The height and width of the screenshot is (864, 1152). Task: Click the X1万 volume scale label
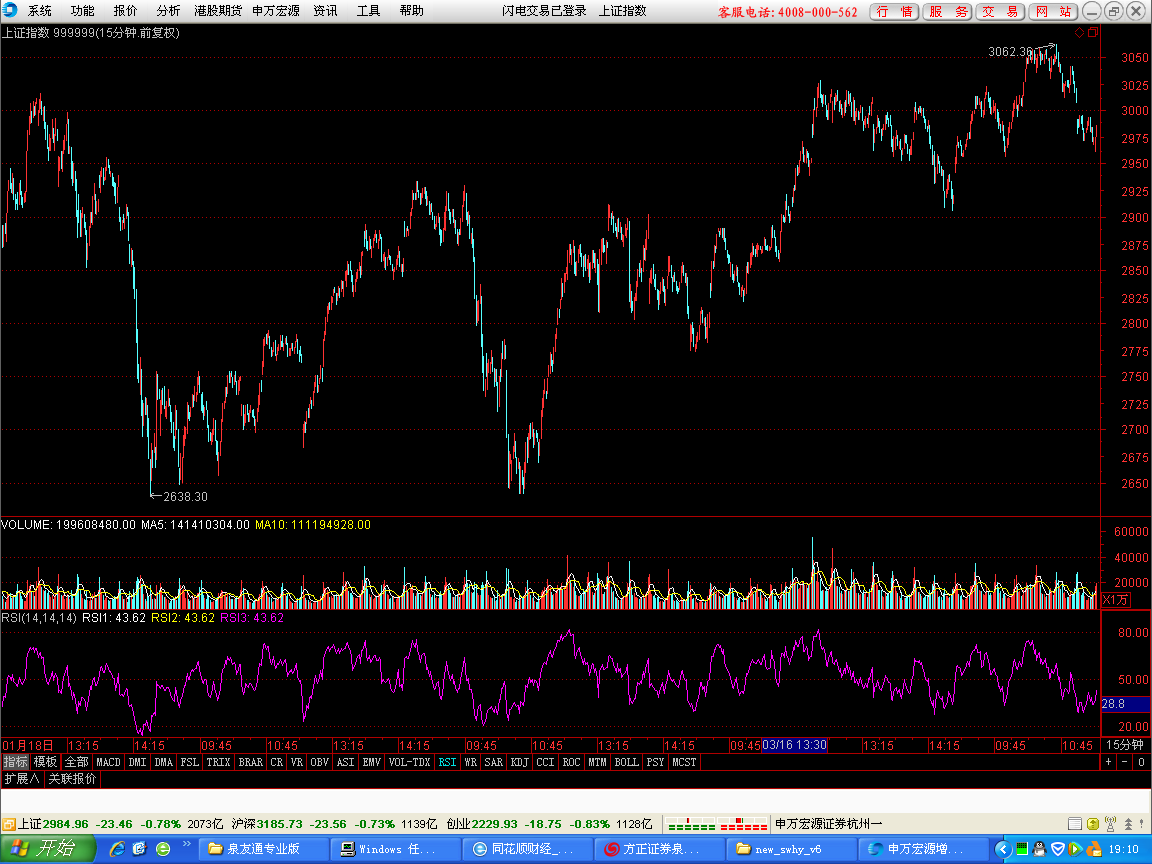1115,600
